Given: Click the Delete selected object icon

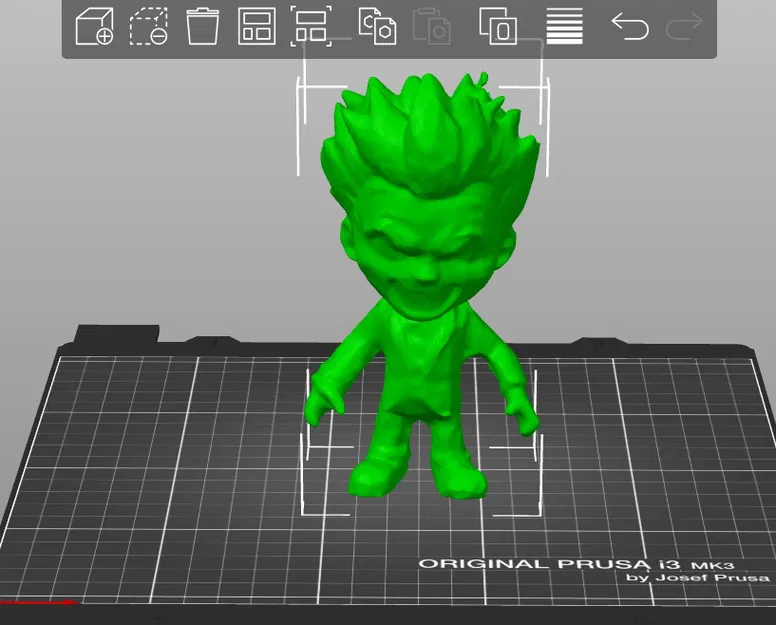Looking at the screenshot, I should (148, 27).
